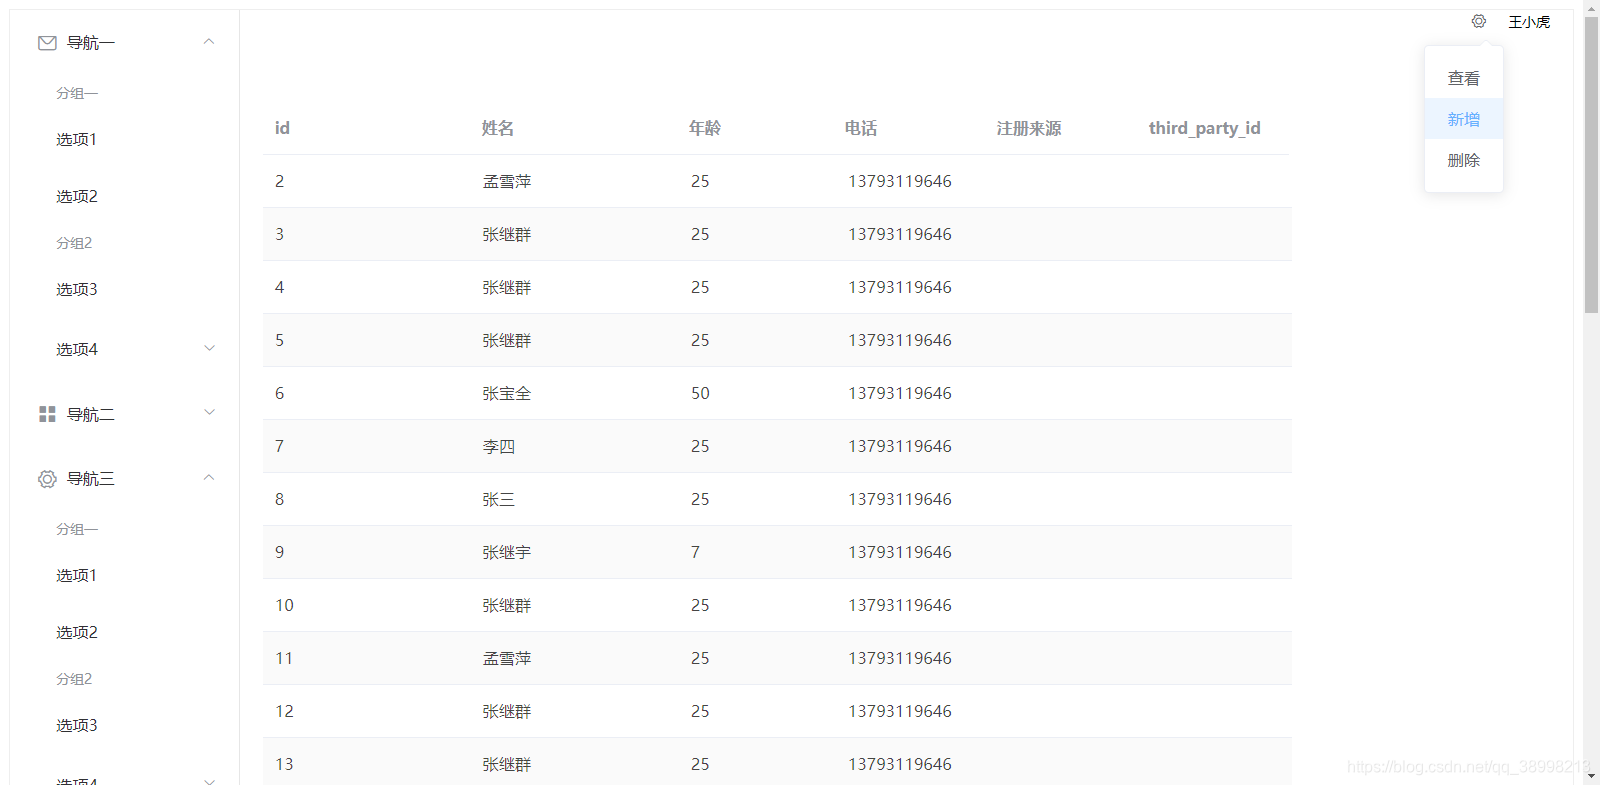Click id cell 13

tap(284, 764)
